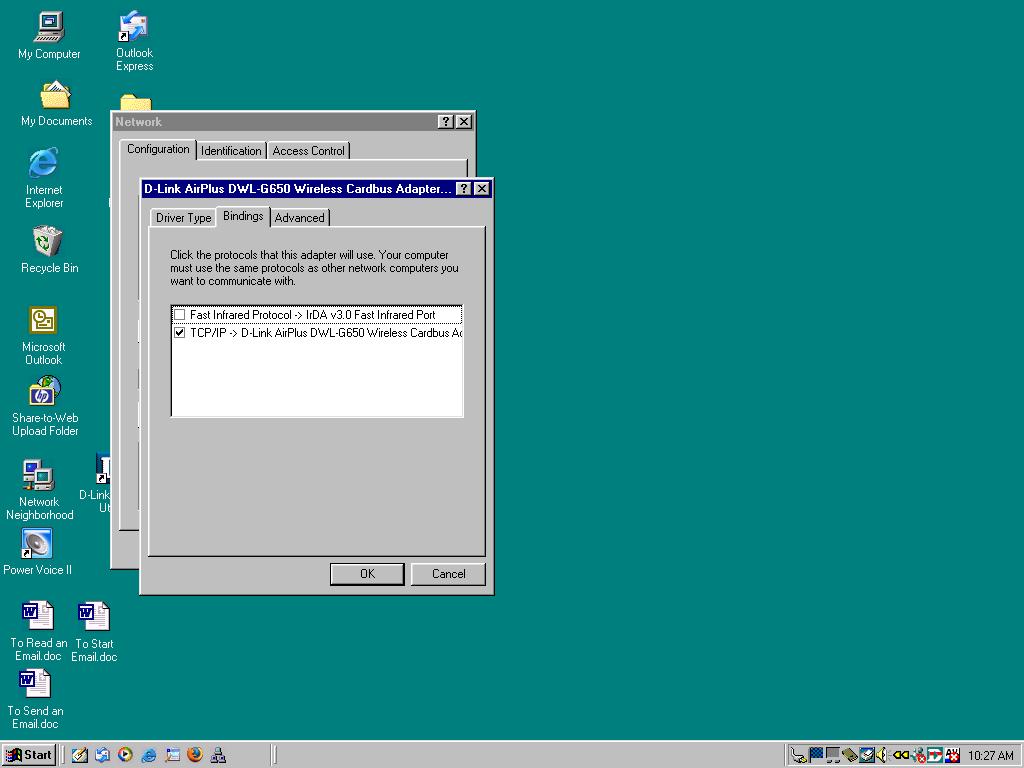The image size is (1024, 768).
Task: Click help button on D-Link dialog title bar
Action: [463, 189]
